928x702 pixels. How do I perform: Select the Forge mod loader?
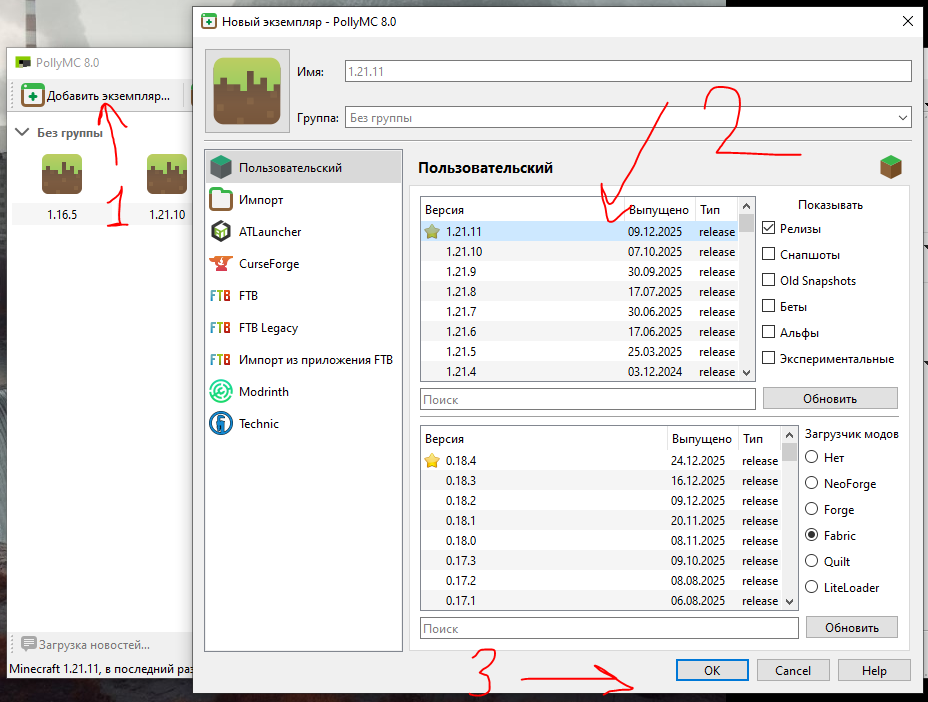pos(811,509)
